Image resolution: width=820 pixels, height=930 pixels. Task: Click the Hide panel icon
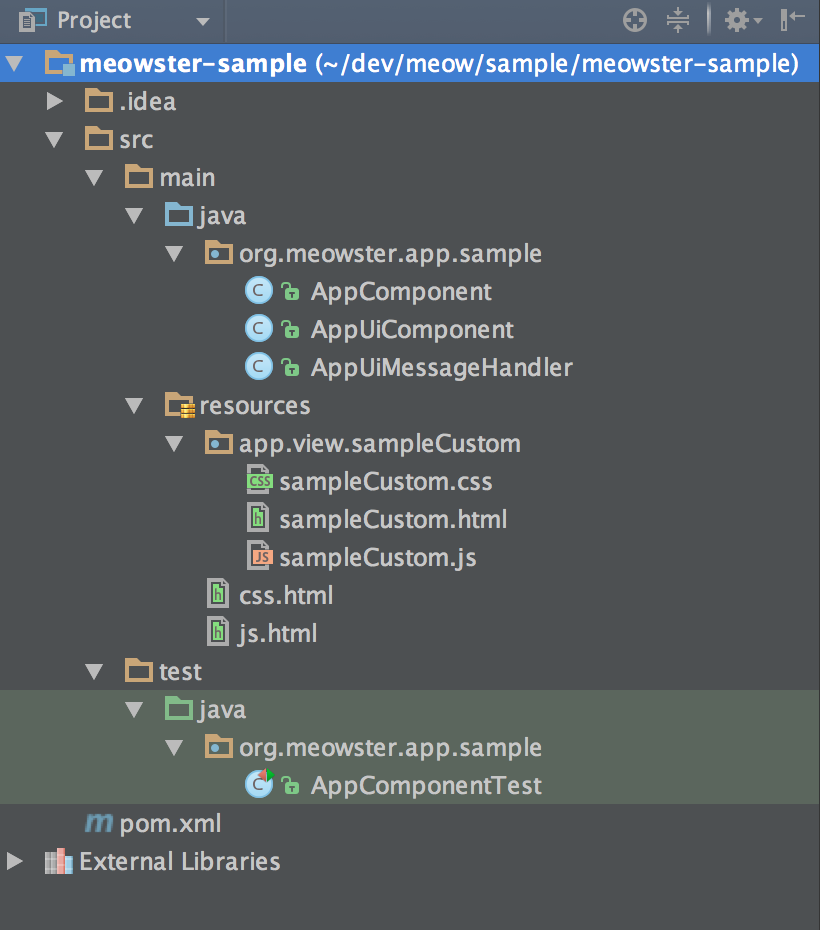[793, 20]
